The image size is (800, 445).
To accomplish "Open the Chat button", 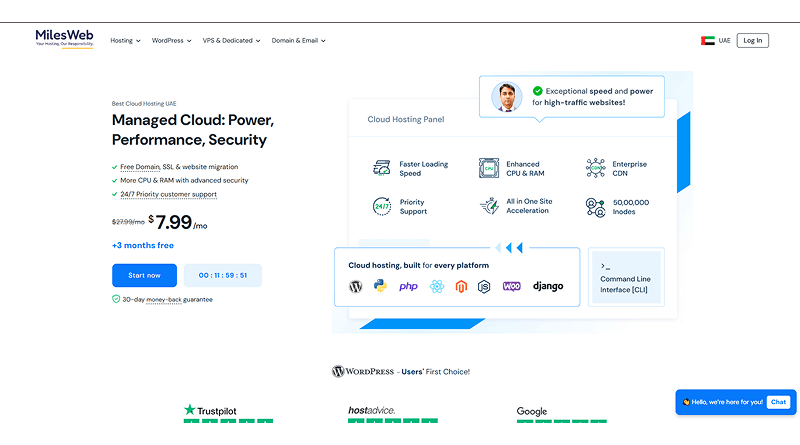I will coord(778,402).
